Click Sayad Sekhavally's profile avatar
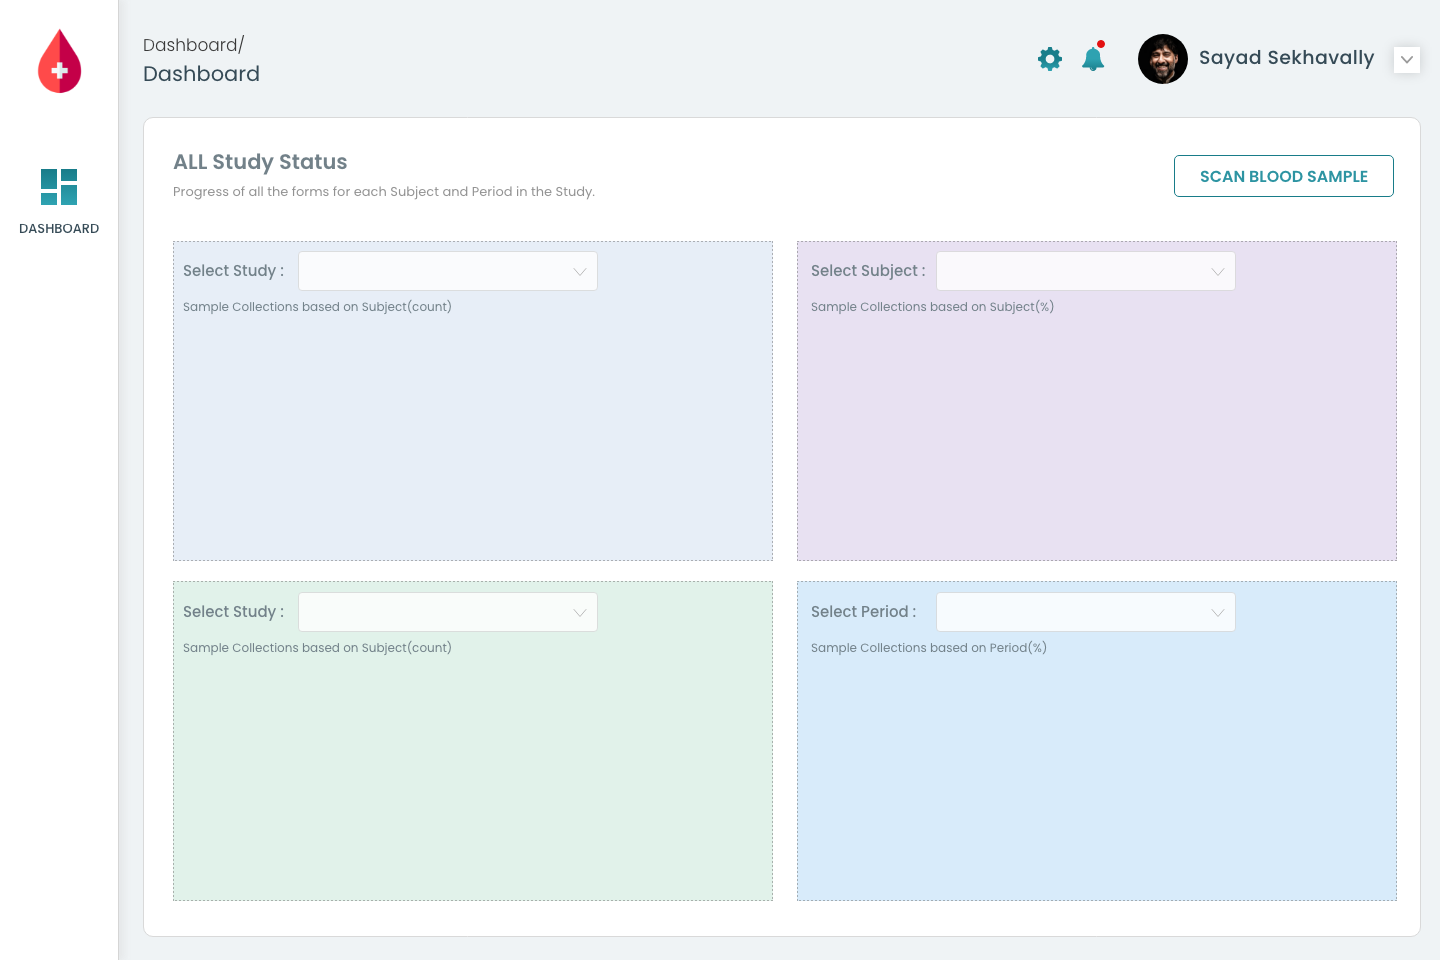Viewport: 1440px width, 960px height. point(1163,59)
